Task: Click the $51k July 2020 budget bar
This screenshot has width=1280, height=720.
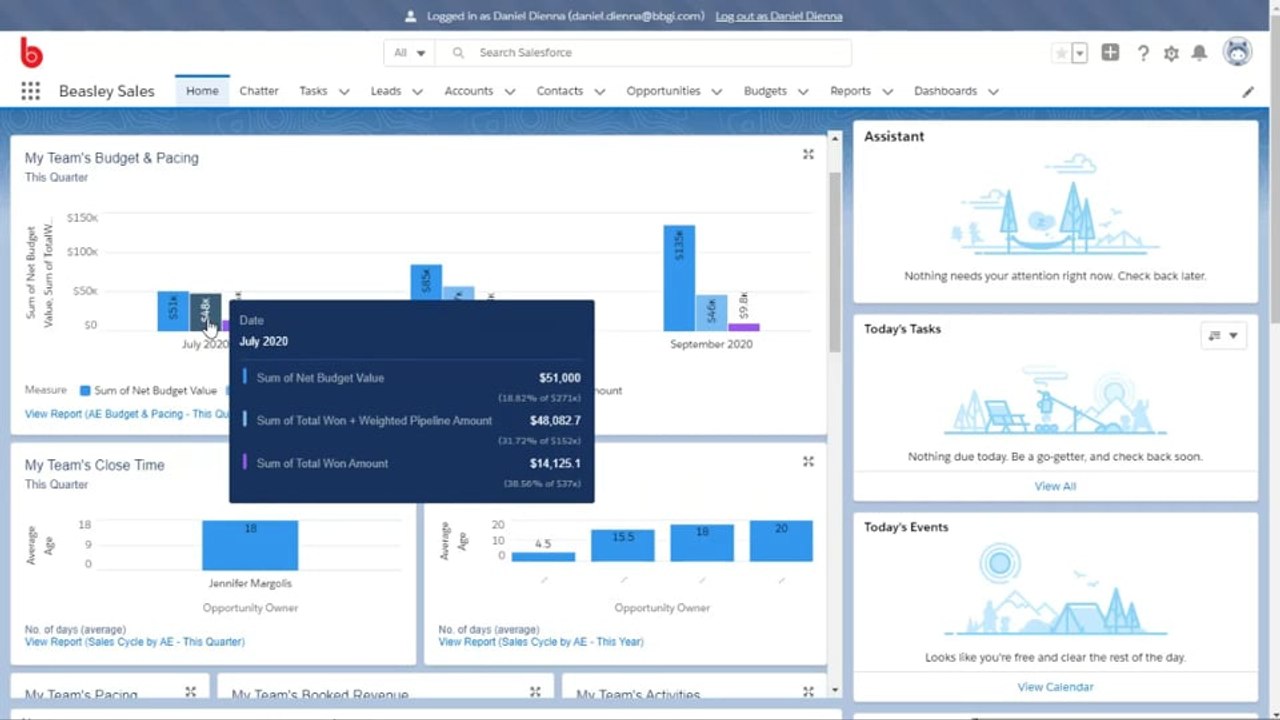Action: click(x=173, y=311)
